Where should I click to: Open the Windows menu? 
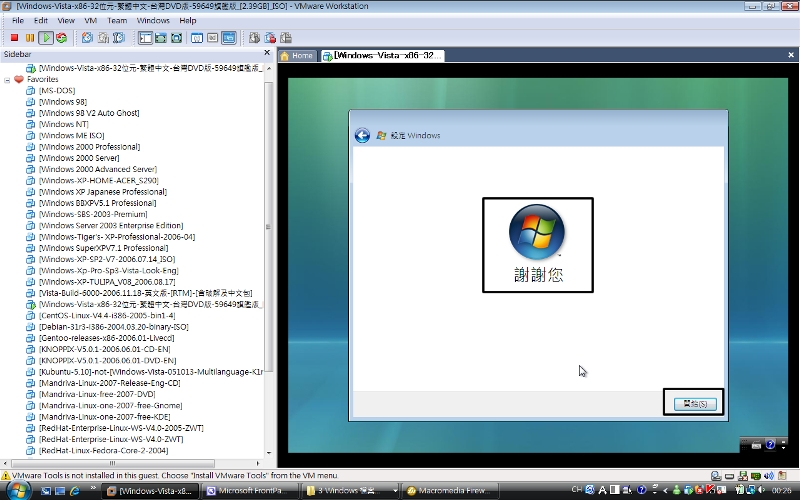[153, 20]
